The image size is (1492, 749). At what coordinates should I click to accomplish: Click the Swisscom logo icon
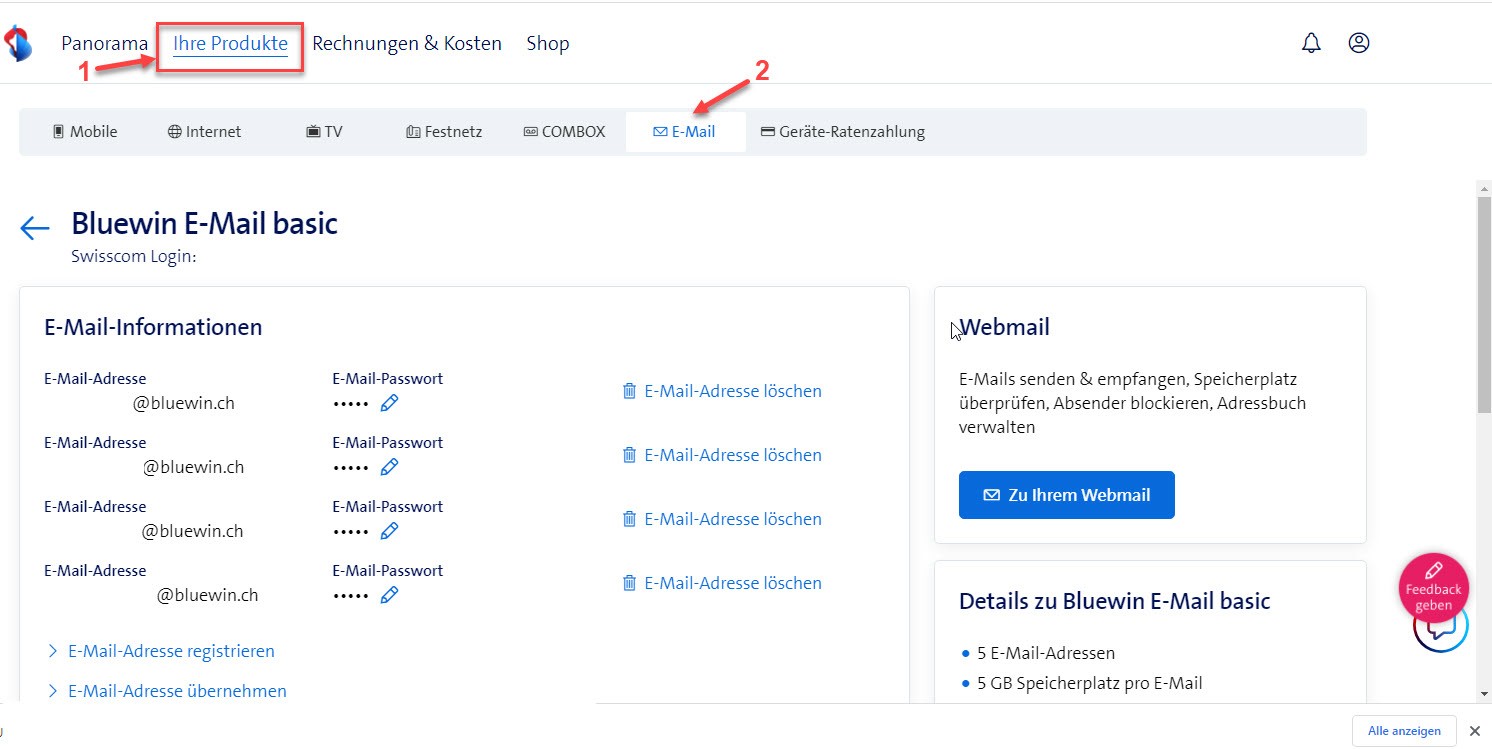pyautogui.click(x=18, y=44)
